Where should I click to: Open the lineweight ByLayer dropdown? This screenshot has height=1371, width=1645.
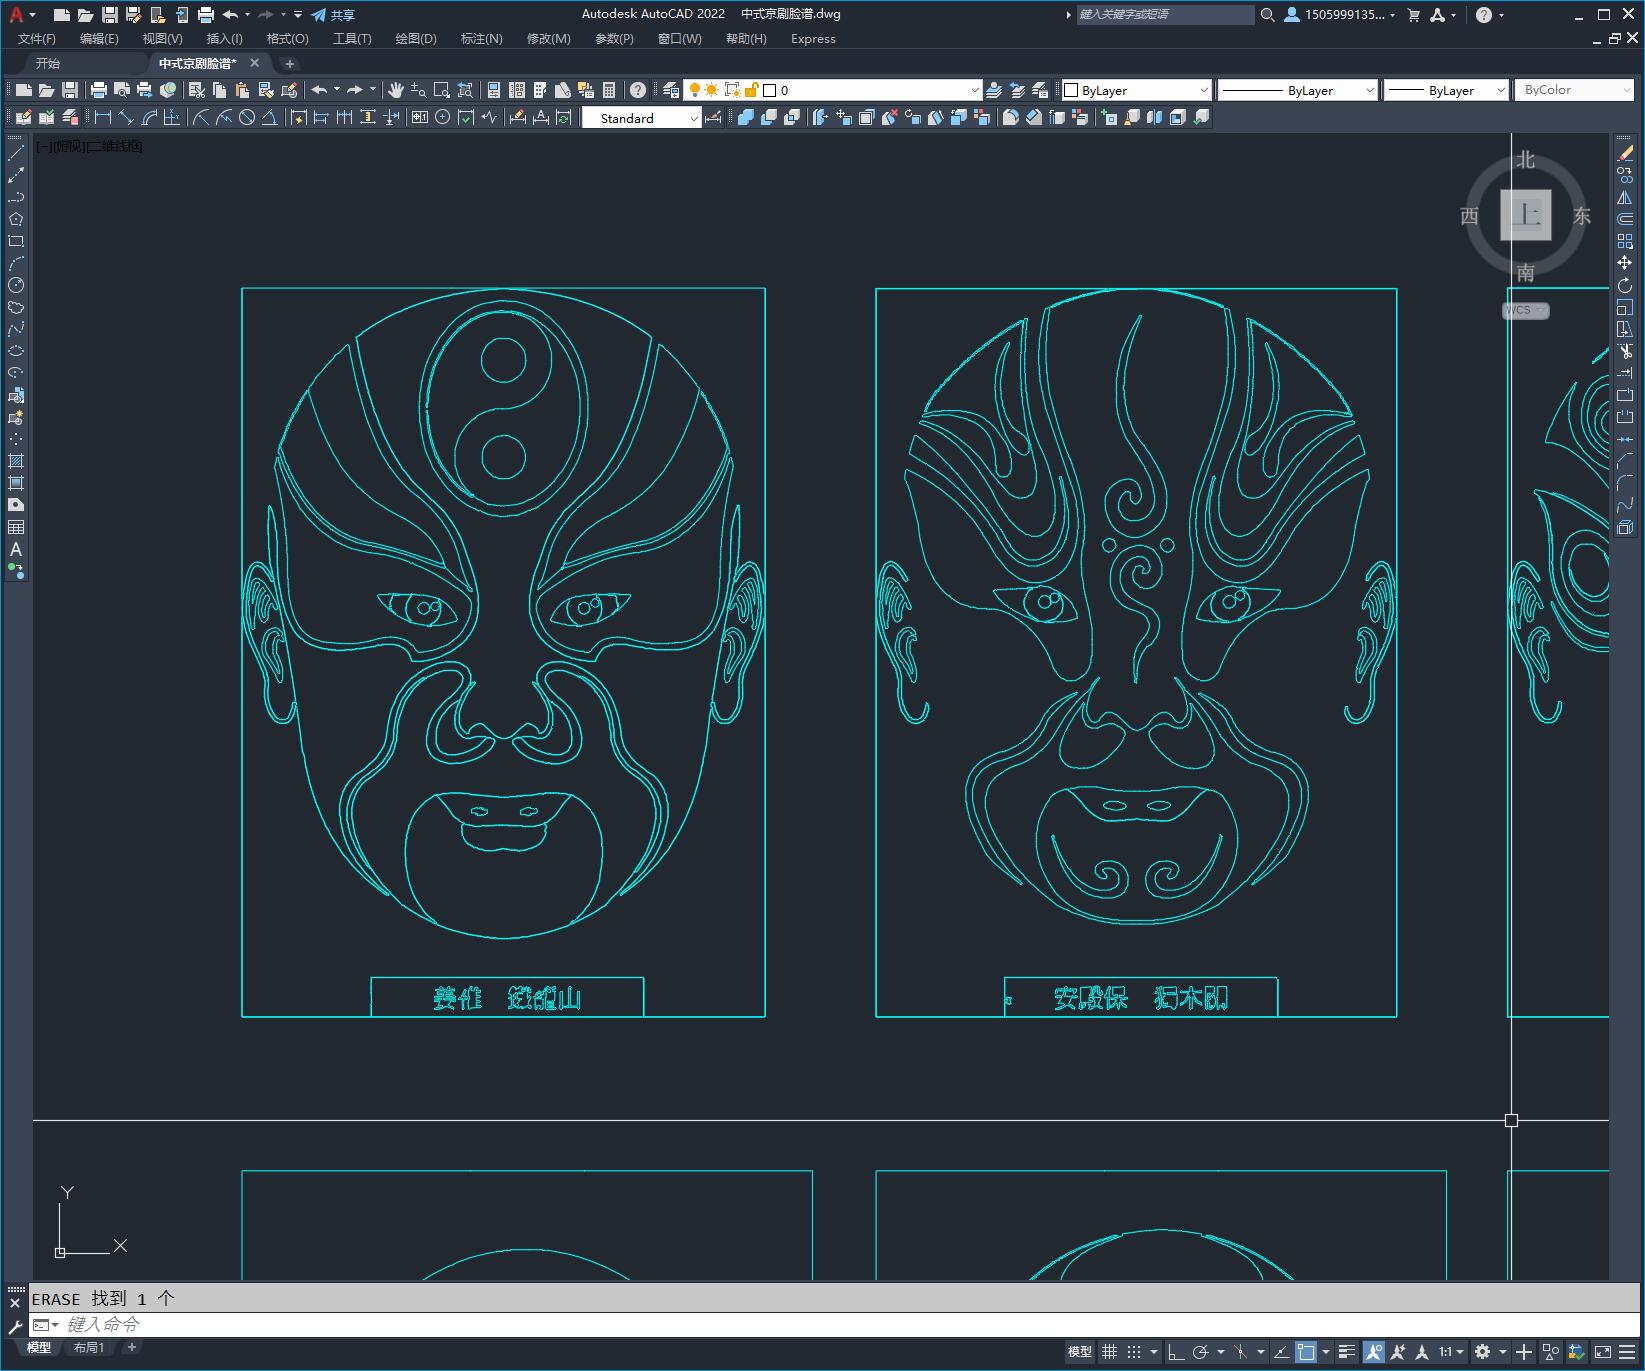click(x=1500, y=90)
